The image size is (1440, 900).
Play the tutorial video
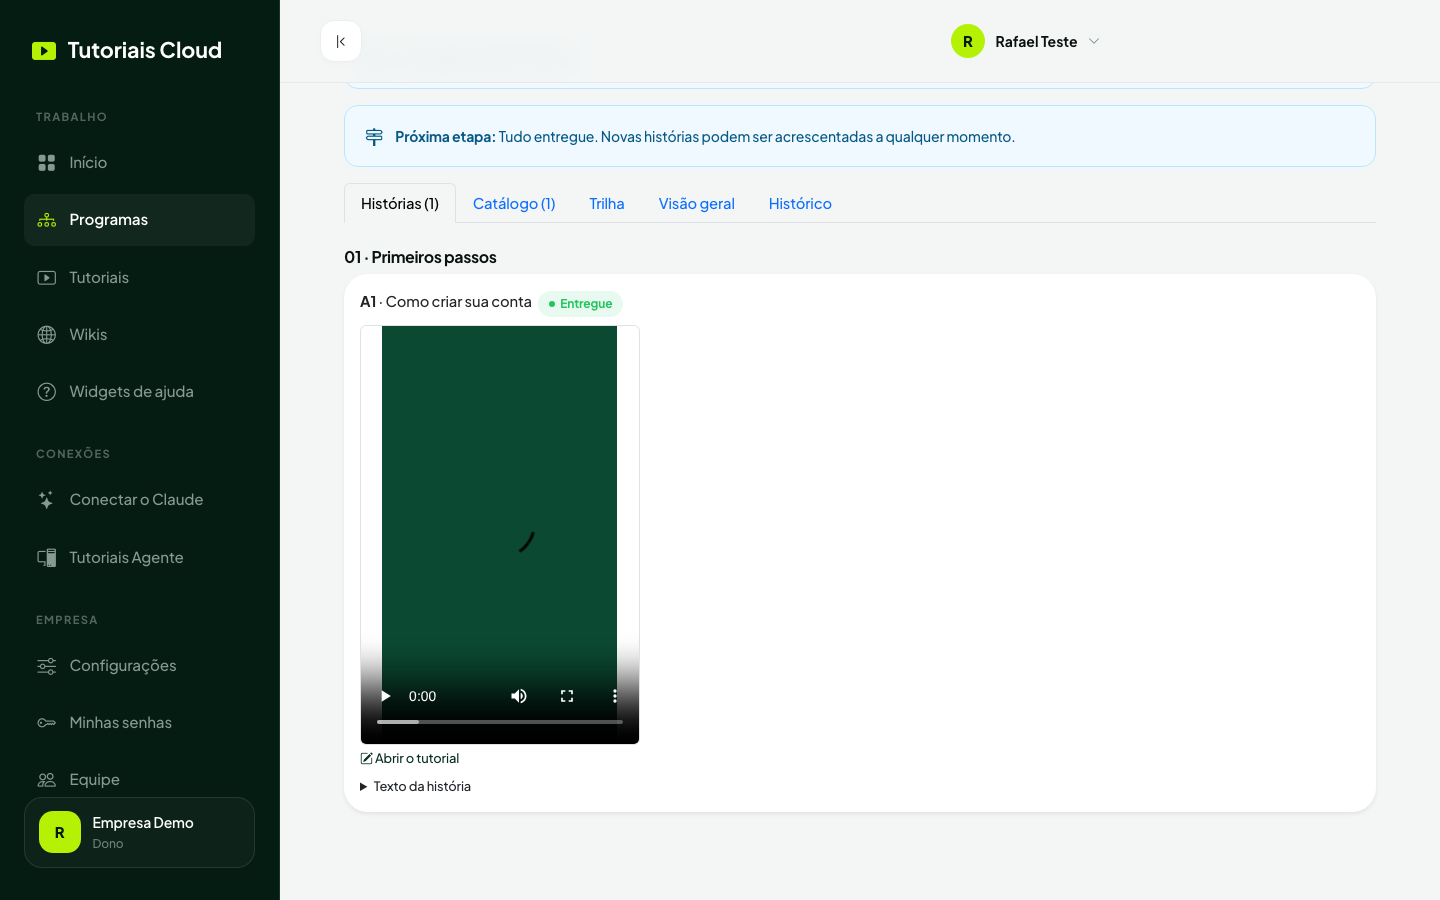[385, 696]
